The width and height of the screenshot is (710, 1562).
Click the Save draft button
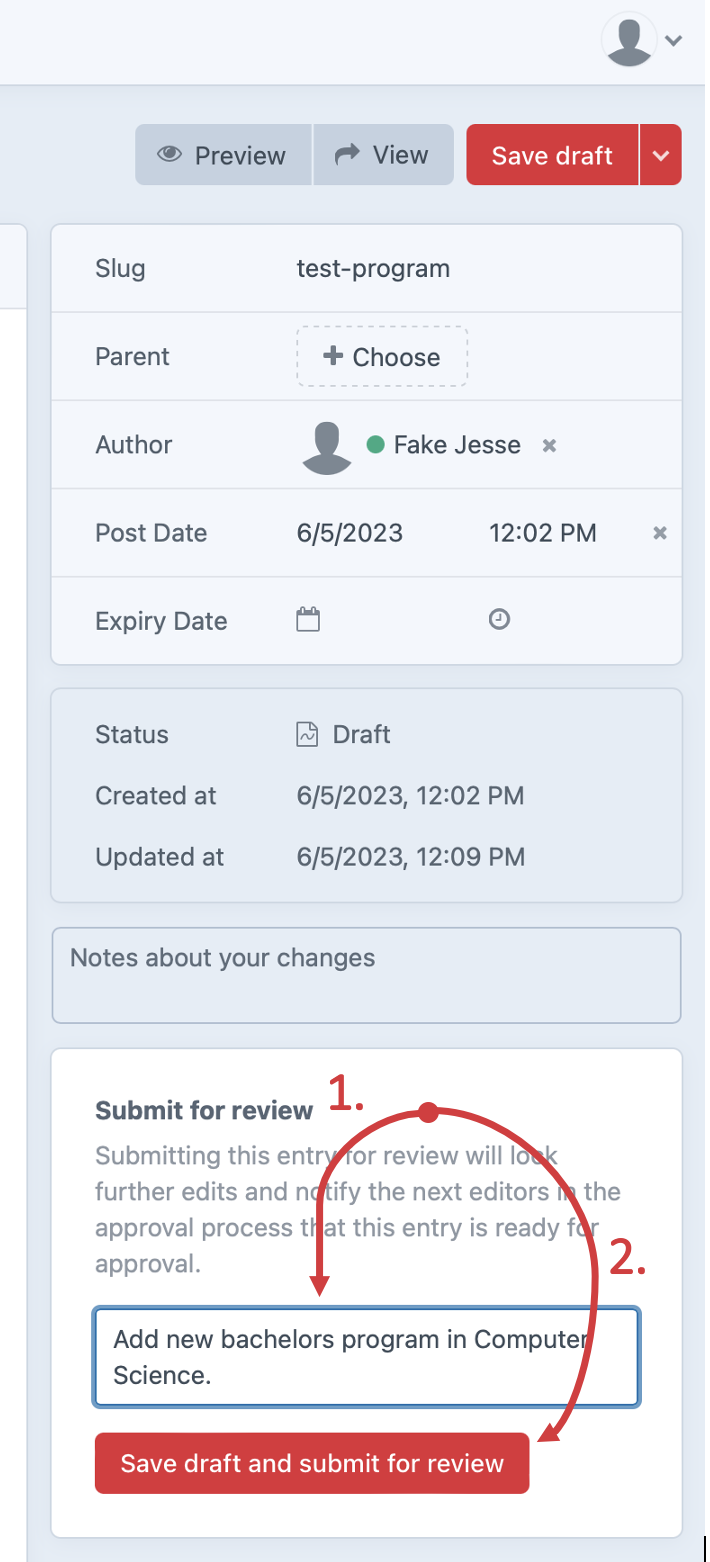click(x=552, y=155)
